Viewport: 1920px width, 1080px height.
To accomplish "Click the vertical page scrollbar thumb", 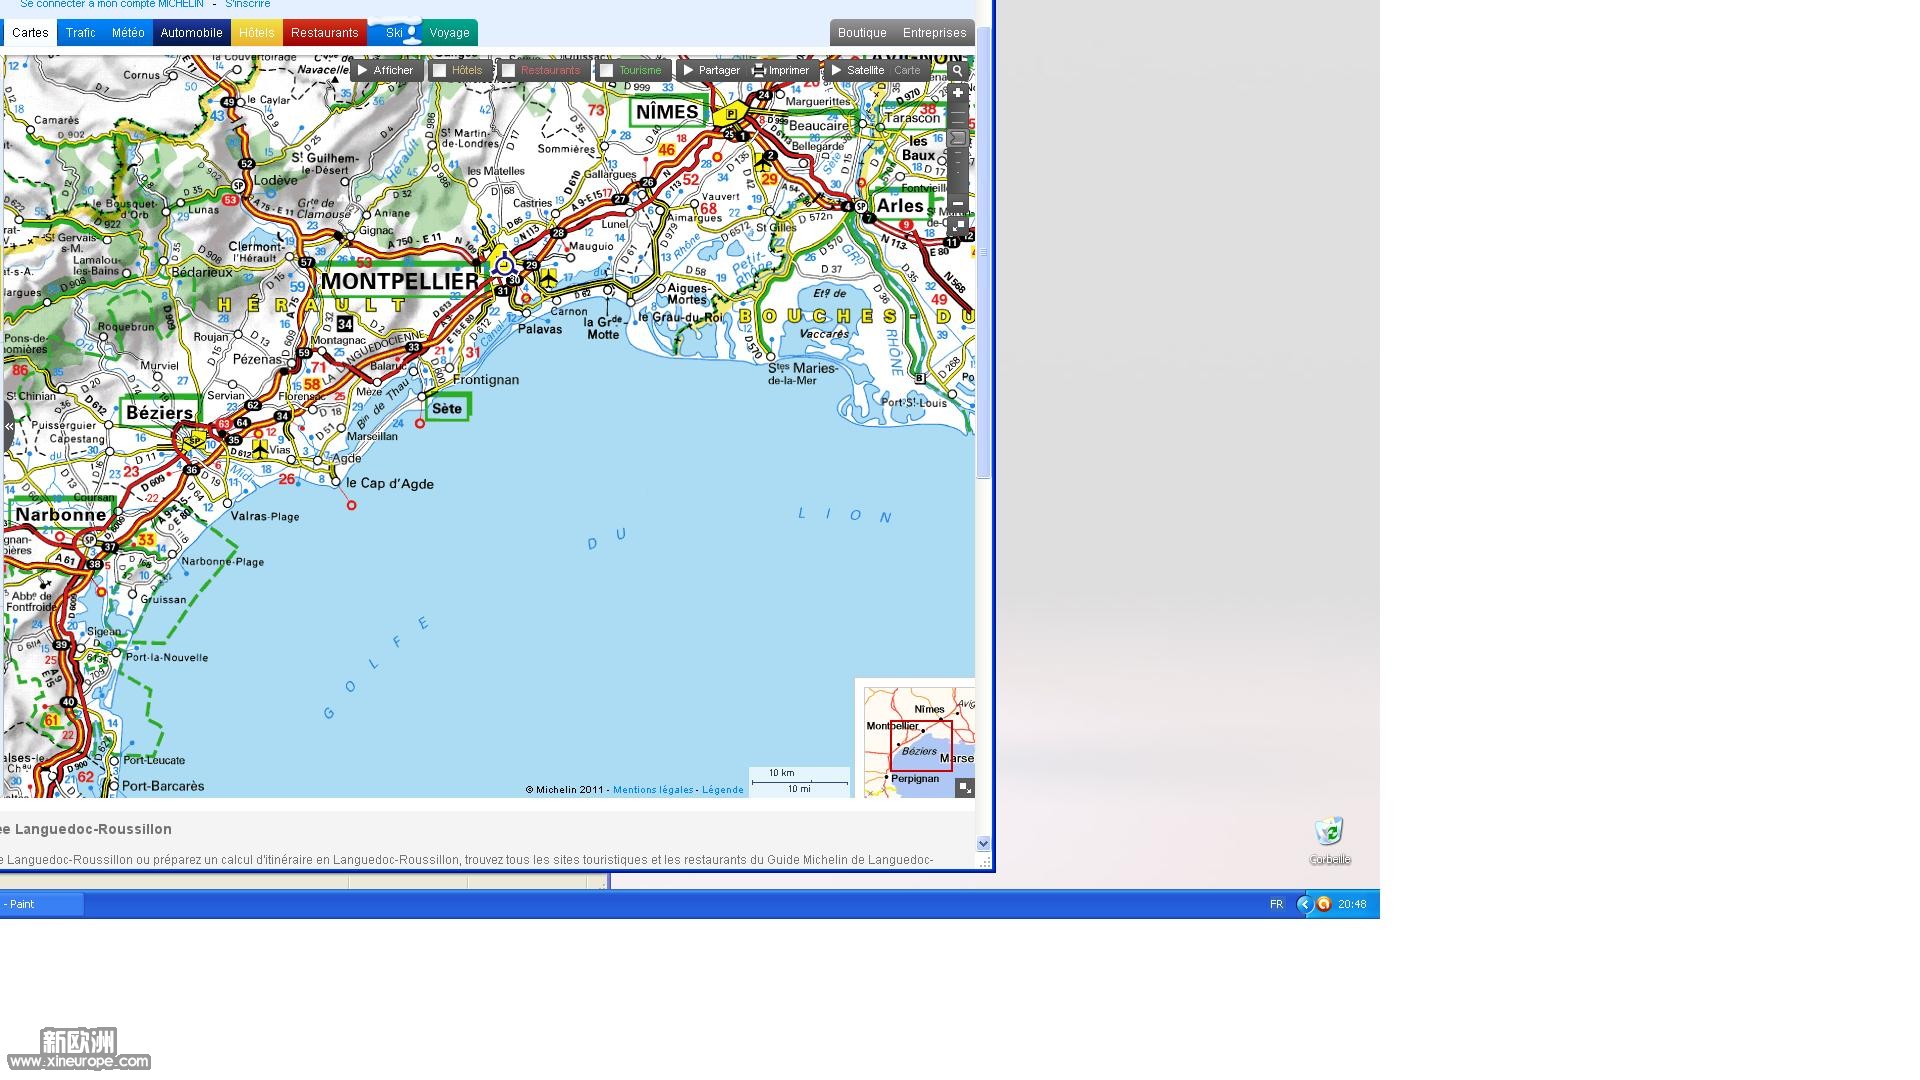I will tap(983, 252).
